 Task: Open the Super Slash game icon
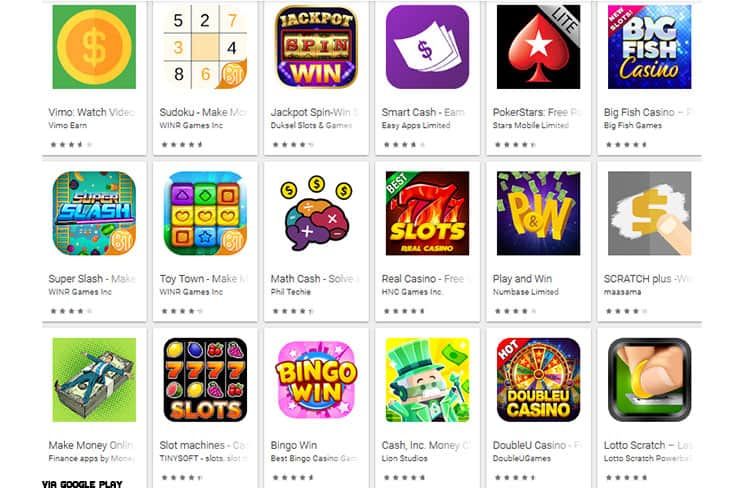pyautogui.click(x=94, y=213)
